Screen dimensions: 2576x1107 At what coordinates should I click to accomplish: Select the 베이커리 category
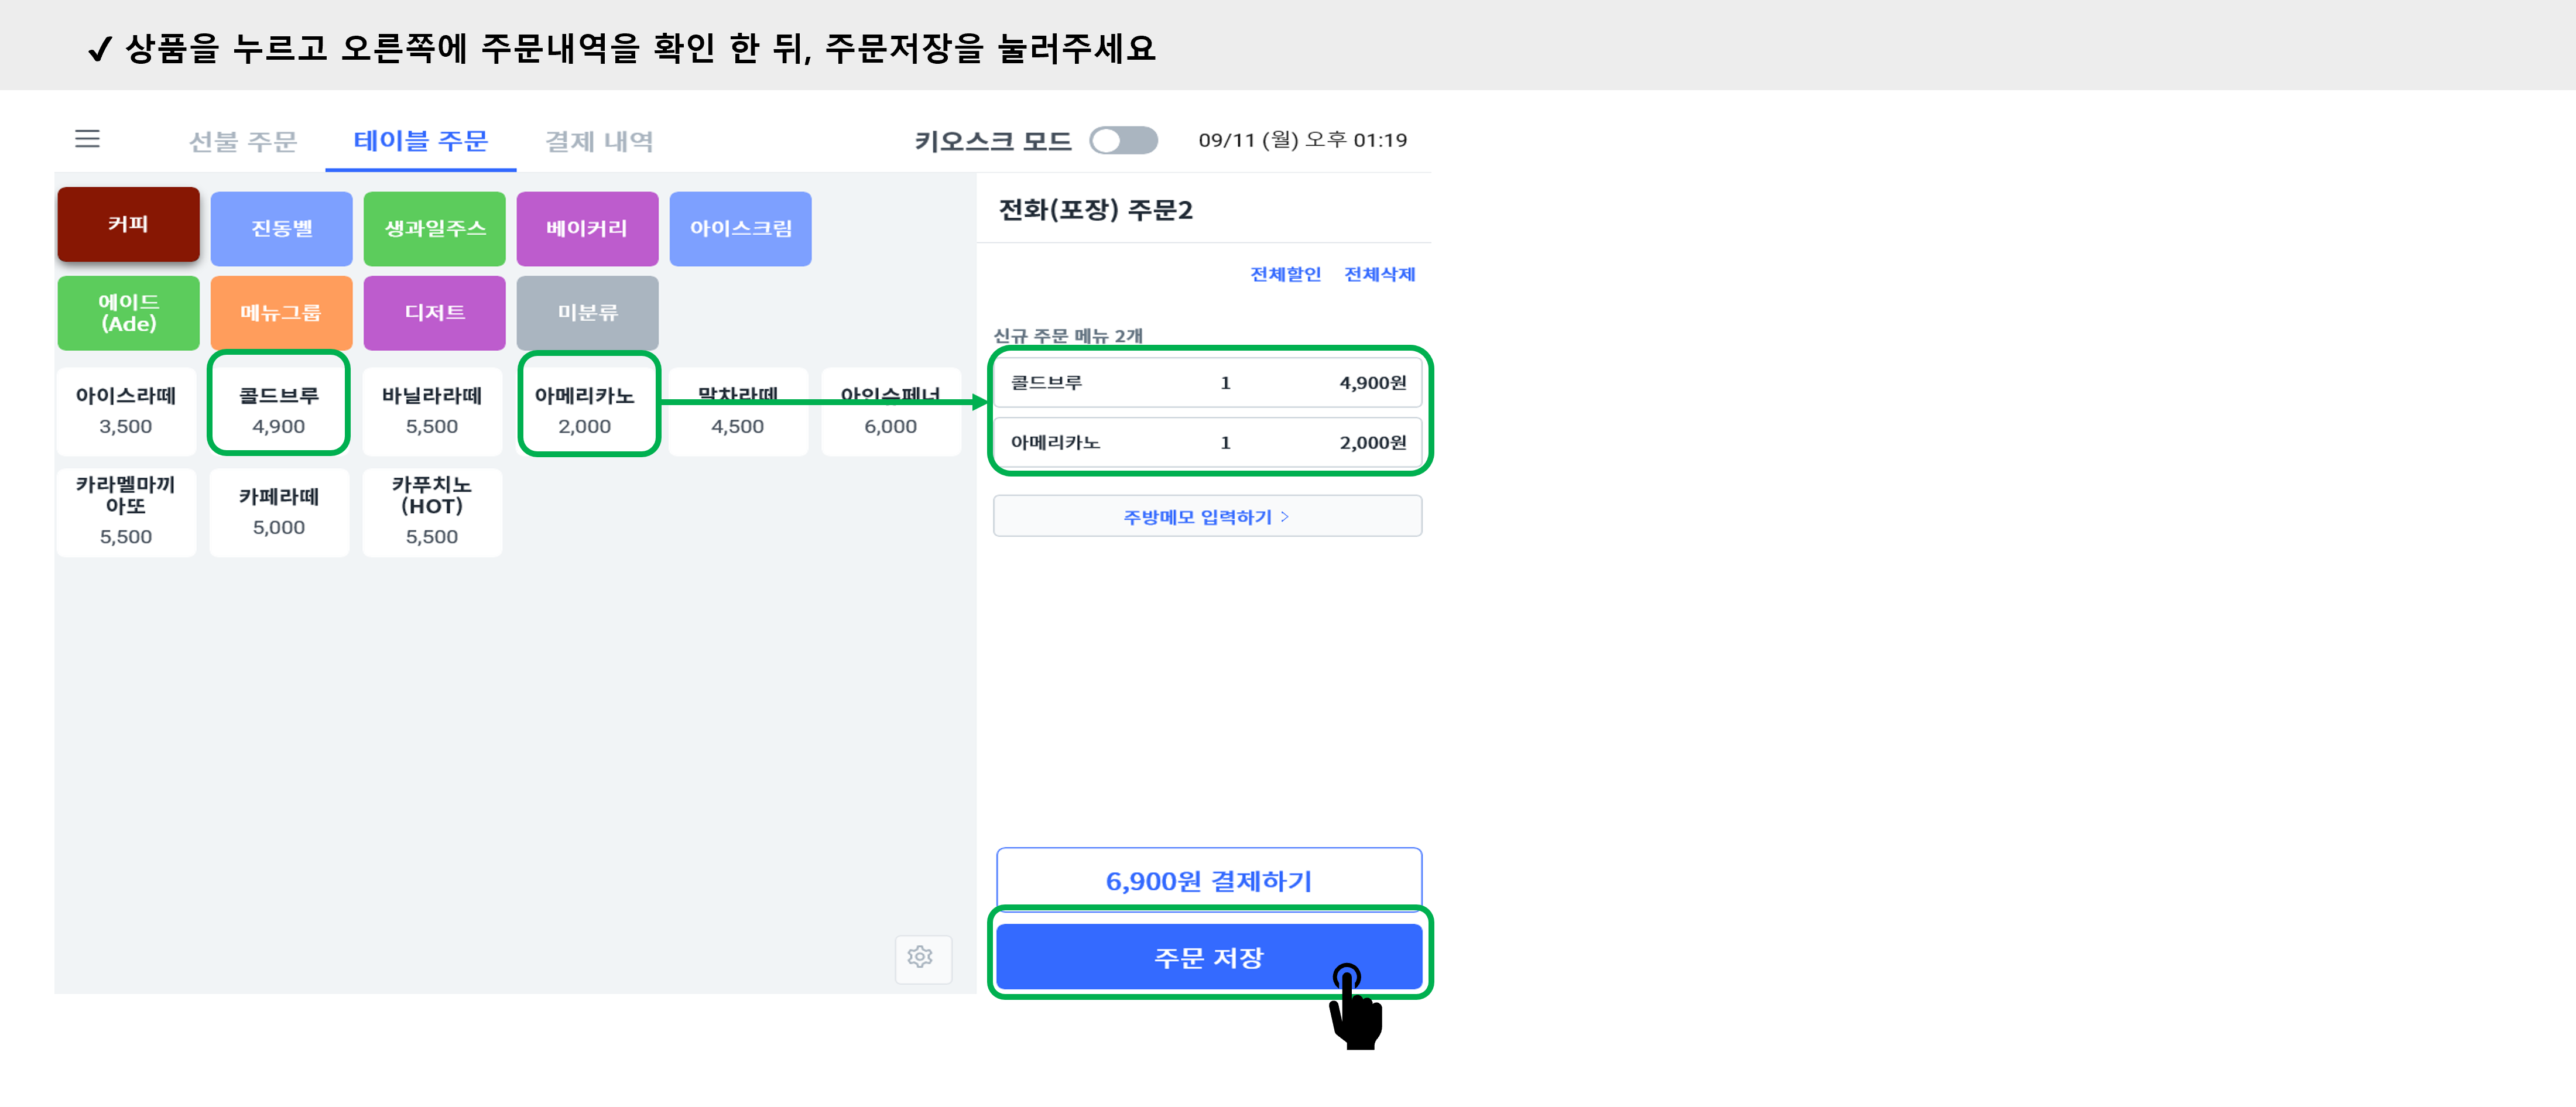click(588, 228)
